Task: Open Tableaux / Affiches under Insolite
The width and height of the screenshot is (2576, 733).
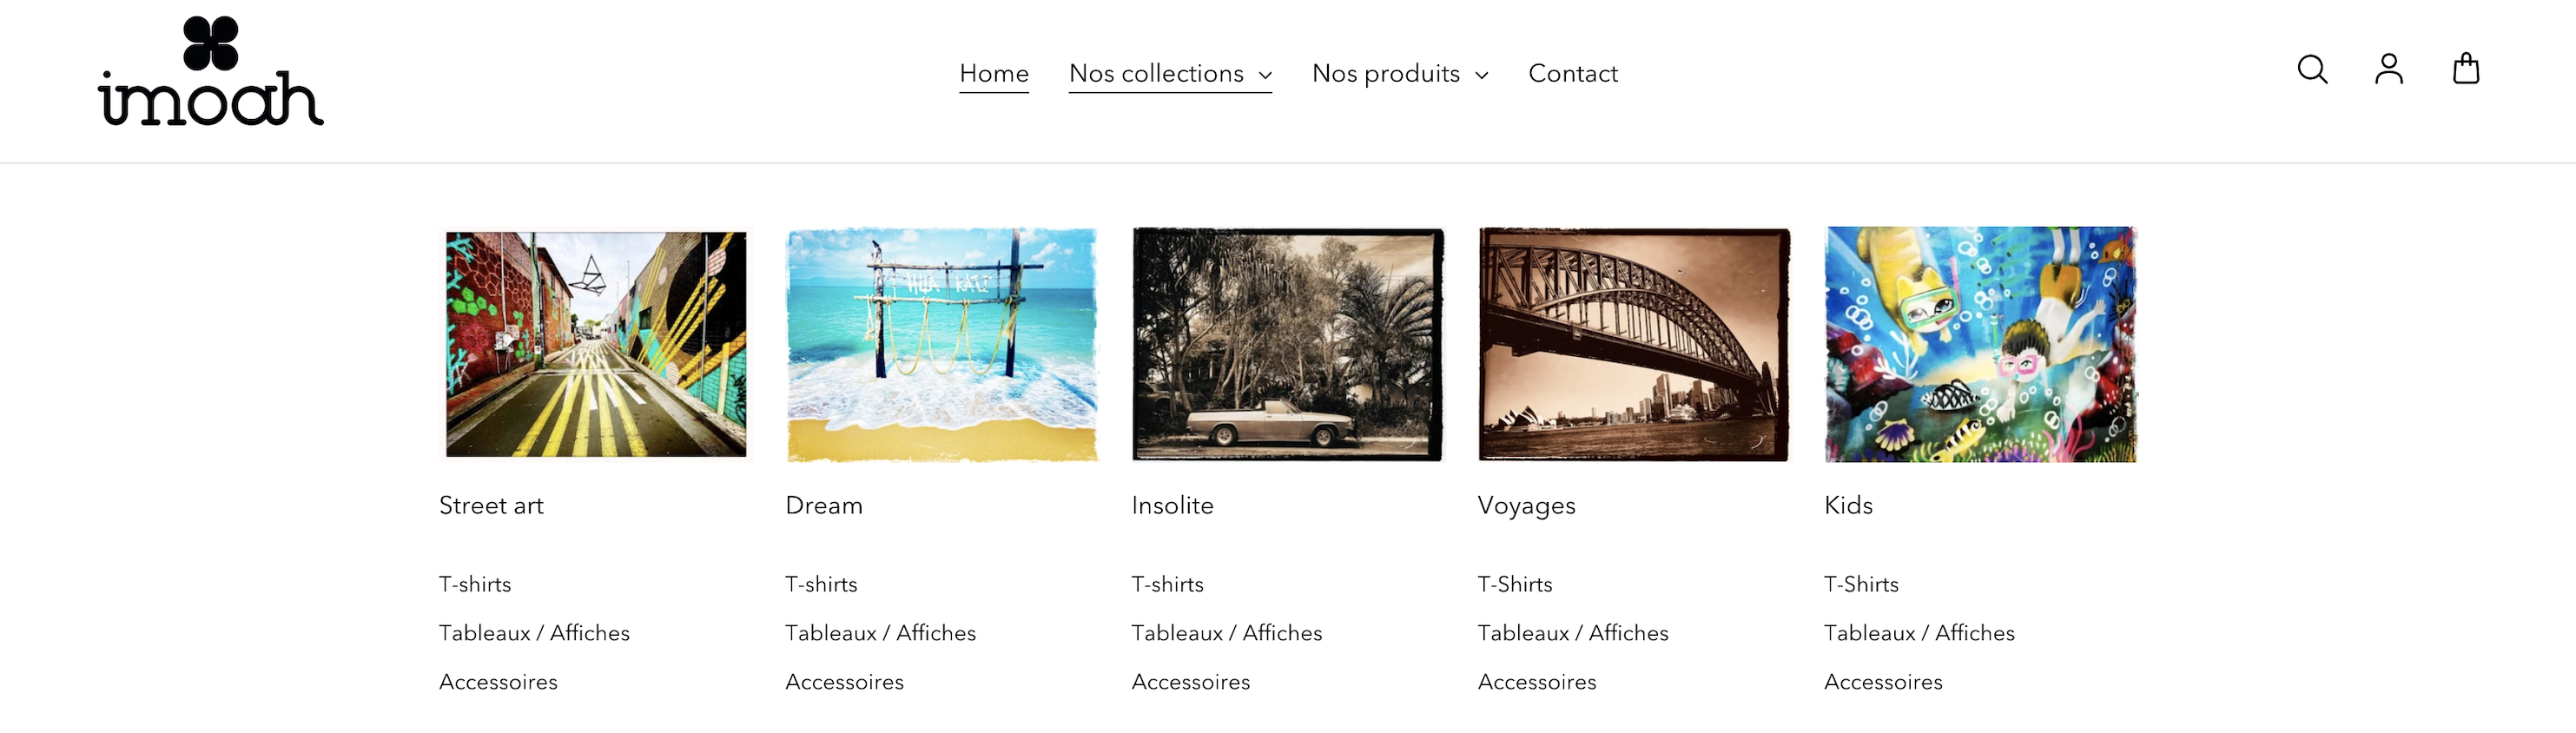Action: pyautogui.click(x=1226, y=633)
